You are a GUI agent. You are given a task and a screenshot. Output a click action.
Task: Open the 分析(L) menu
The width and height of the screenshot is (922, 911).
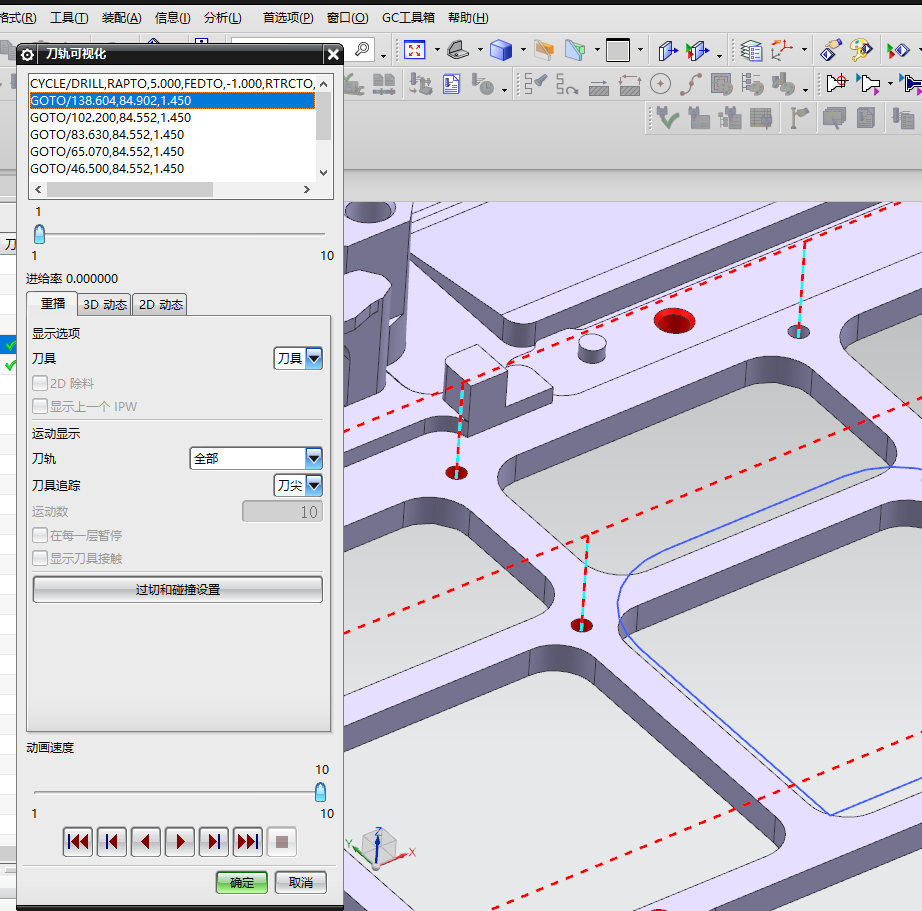click(222, 18)
